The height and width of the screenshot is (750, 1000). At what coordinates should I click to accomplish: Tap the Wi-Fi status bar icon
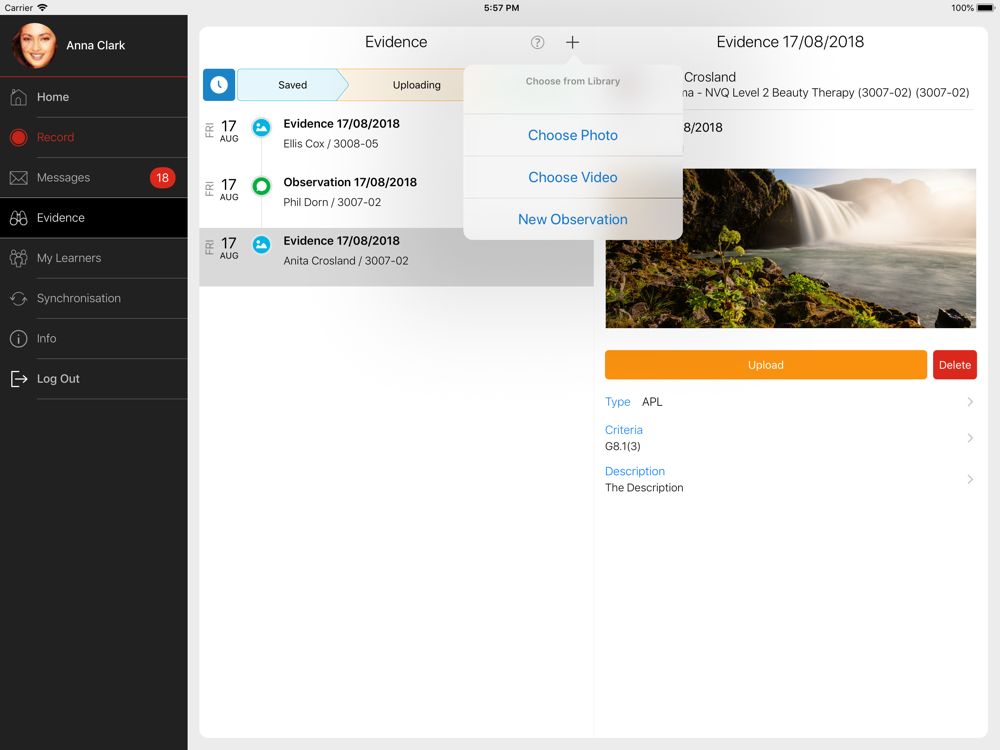43,8
